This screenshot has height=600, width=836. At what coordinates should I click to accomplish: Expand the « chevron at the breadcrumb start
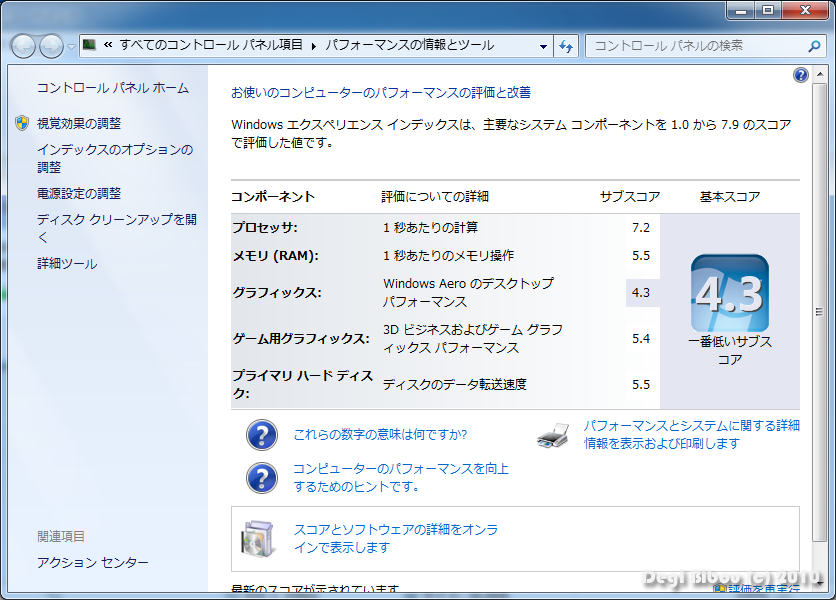tap(107, 46)
